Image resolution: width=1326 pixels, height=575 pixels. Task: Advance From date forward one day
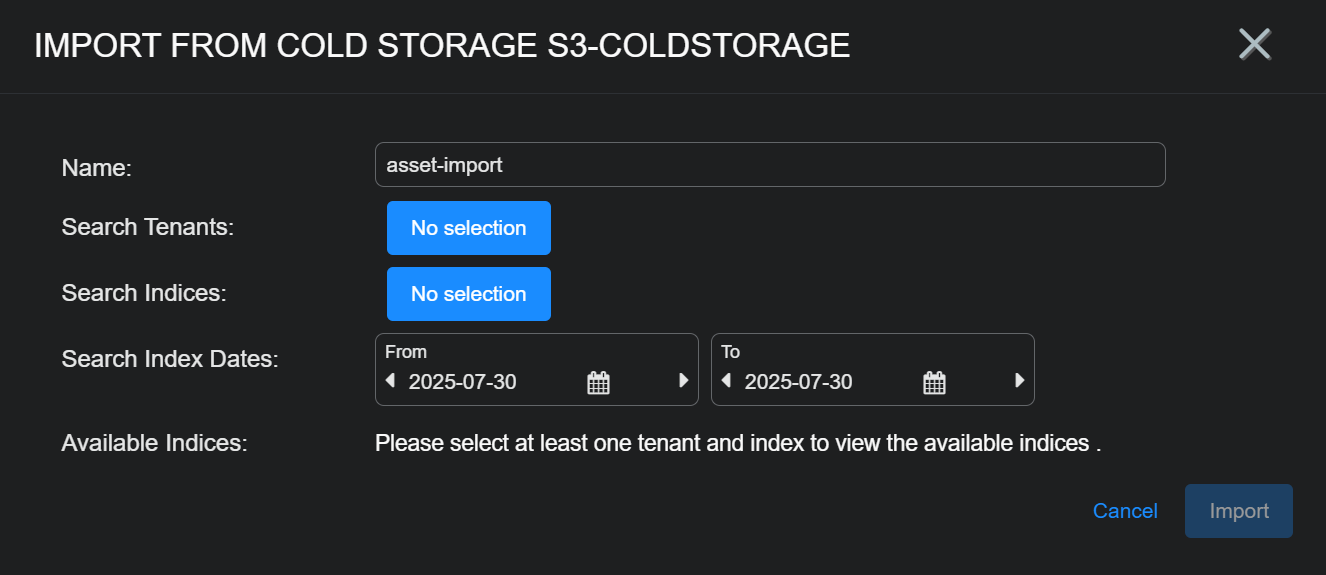(x=684, y=381)
